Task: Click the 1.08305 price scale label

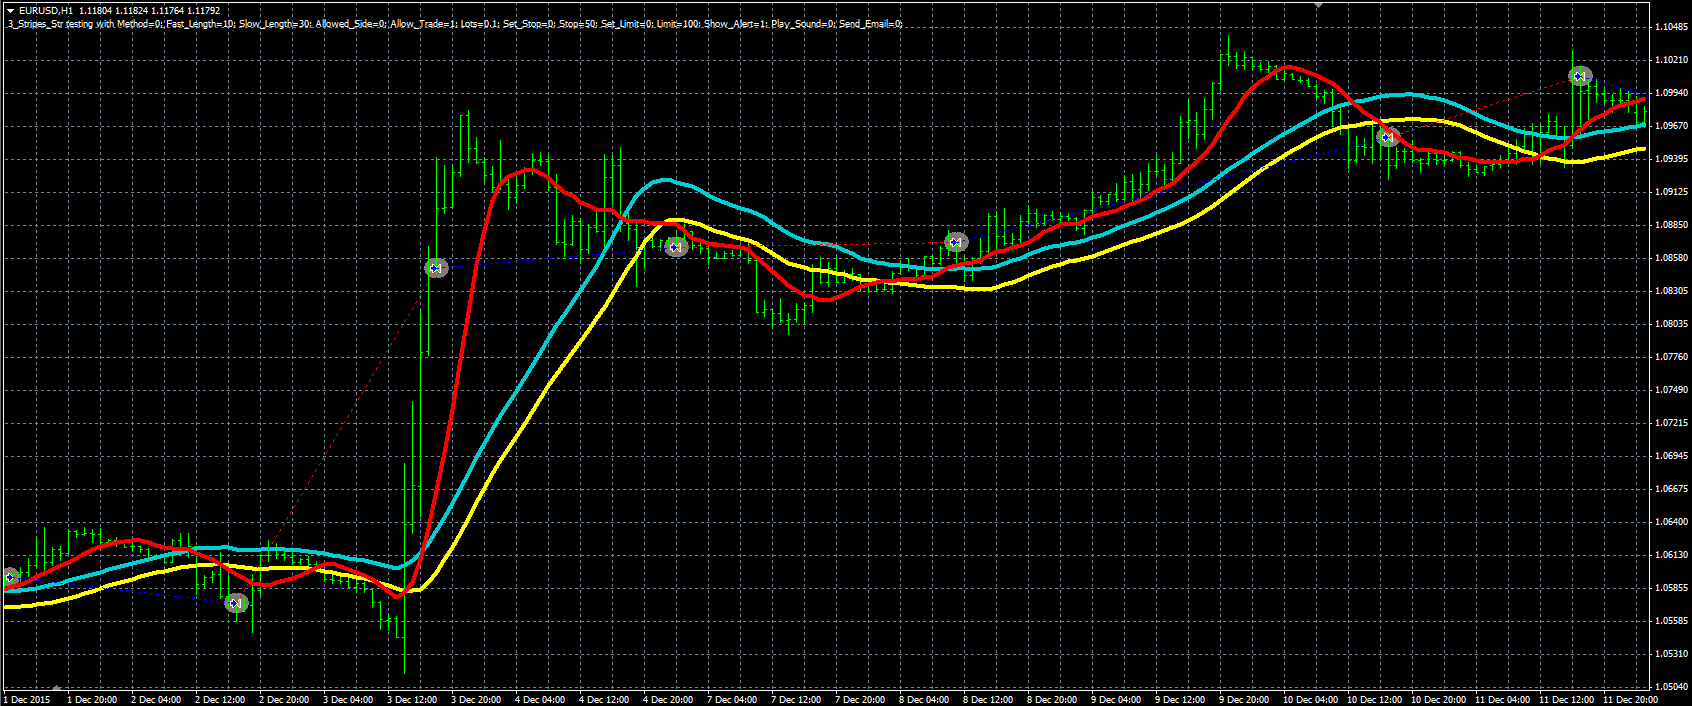Action: pyautogui.click(x=1672, y=291)
